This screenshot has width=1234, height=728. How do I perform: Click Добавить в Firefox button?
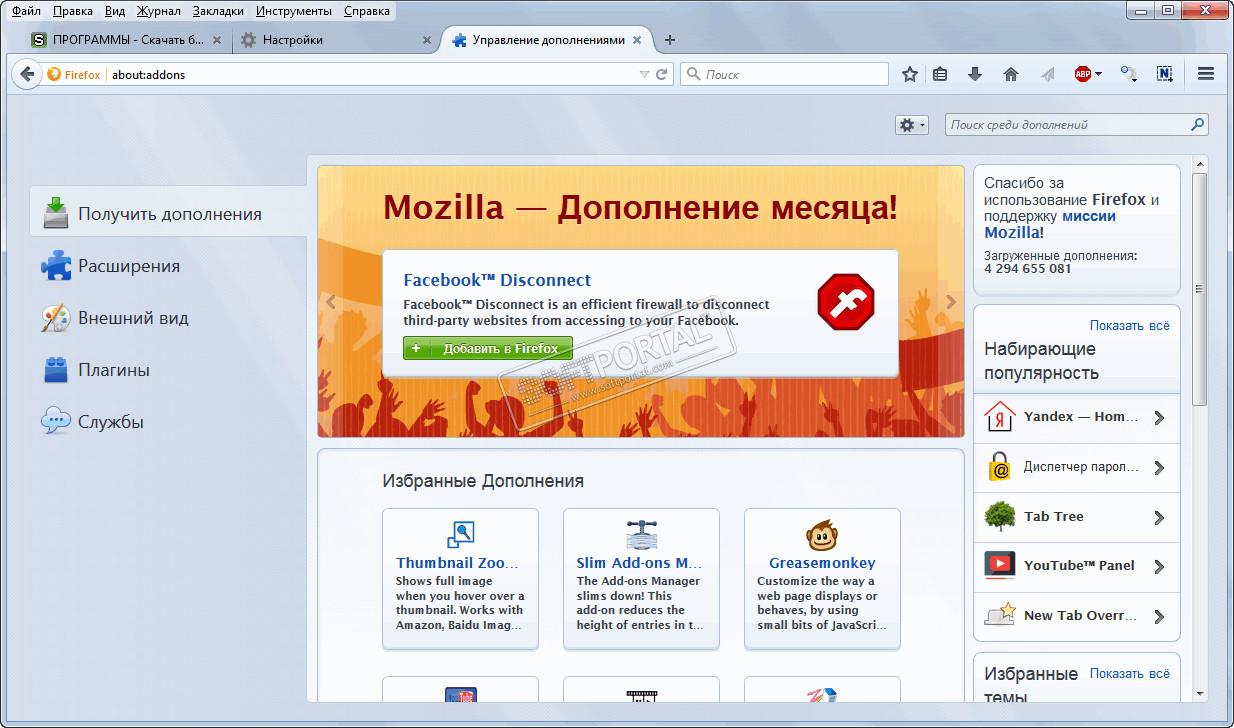pos(488,348)
